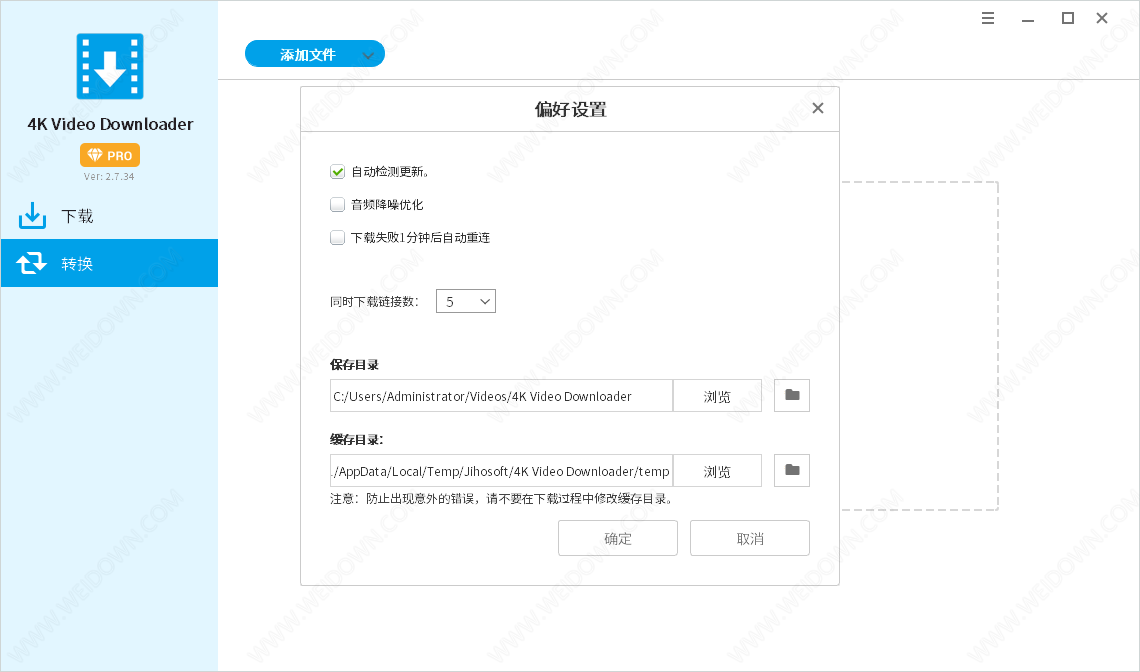Screen dimensions: 1140x672
Task: Open cache directory folder icon
Action: tap(792, 471)
